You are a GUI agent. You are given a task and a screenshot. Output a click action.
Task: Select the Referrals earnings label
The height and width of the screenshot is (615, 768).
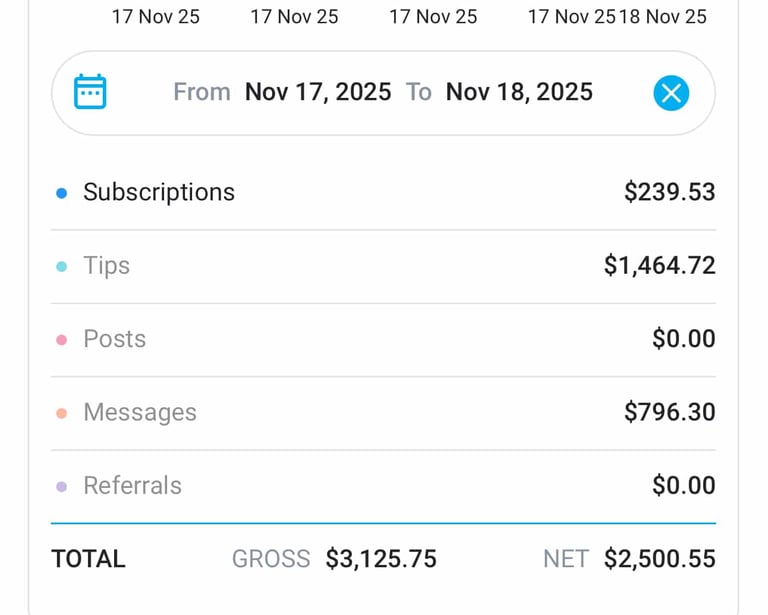click(132, 485)
